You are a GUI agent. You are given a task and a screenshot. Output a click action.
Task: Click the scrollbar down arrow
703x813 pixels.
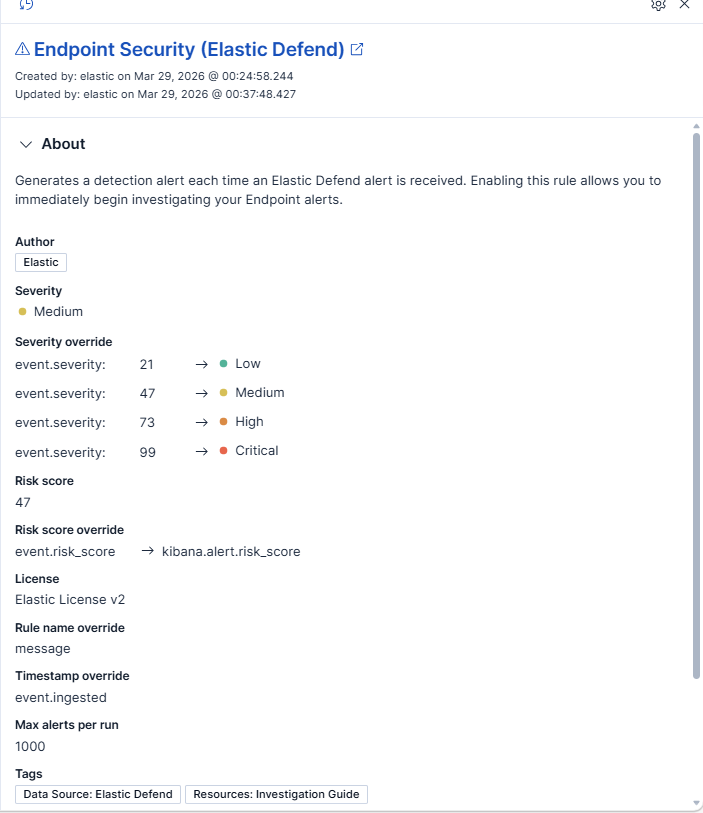696,803
